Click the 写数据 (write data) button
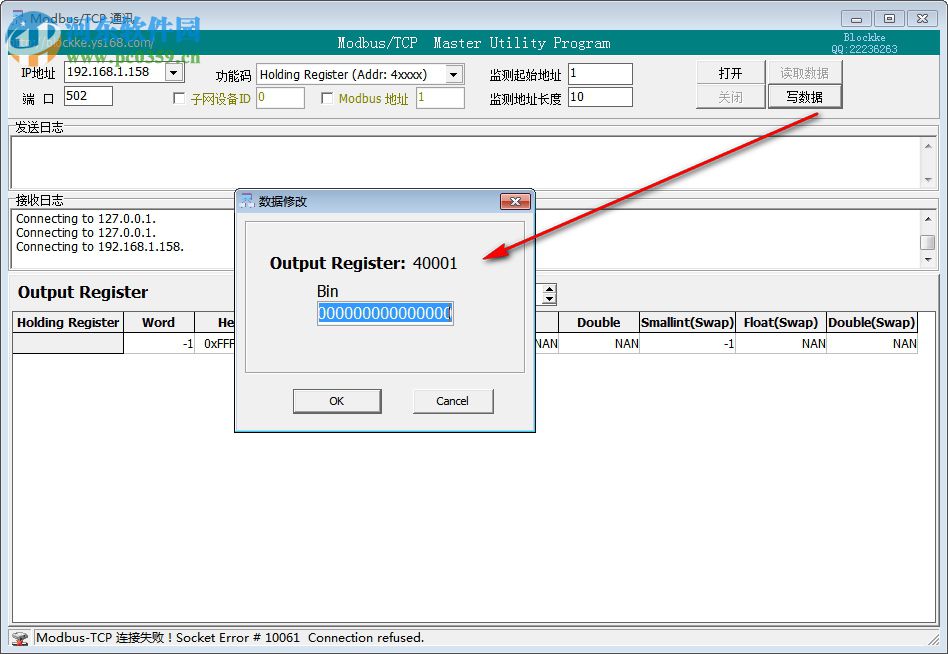 [804, 97]
